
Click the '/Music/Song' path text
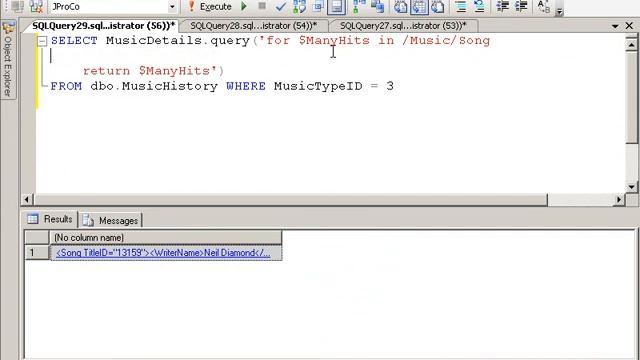pyautogui.click(x=446, y=40)
